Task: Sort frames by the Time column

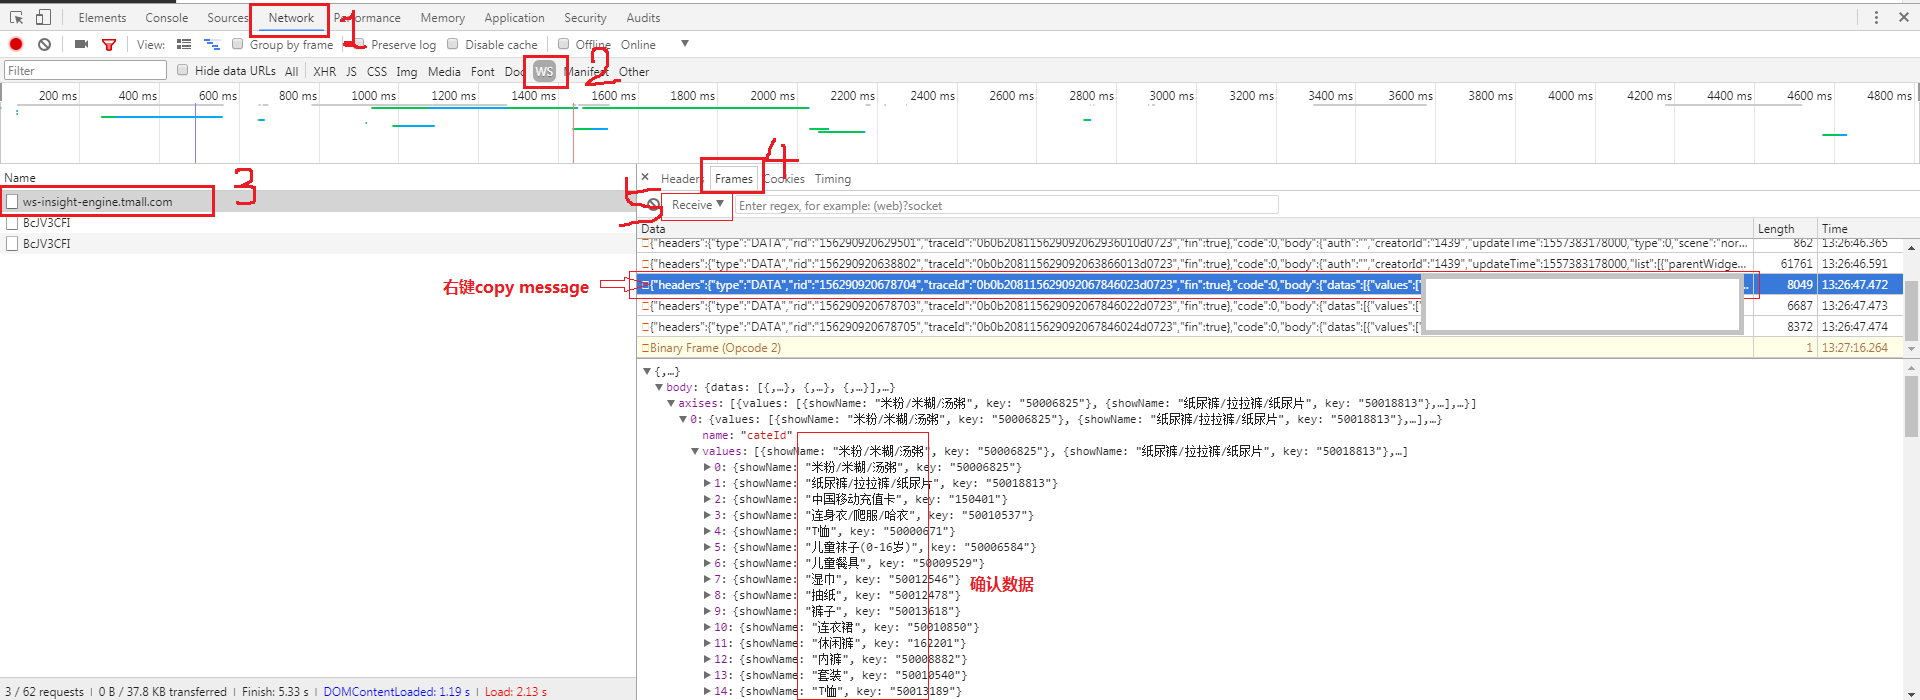Action: (x=1860, y=228)
